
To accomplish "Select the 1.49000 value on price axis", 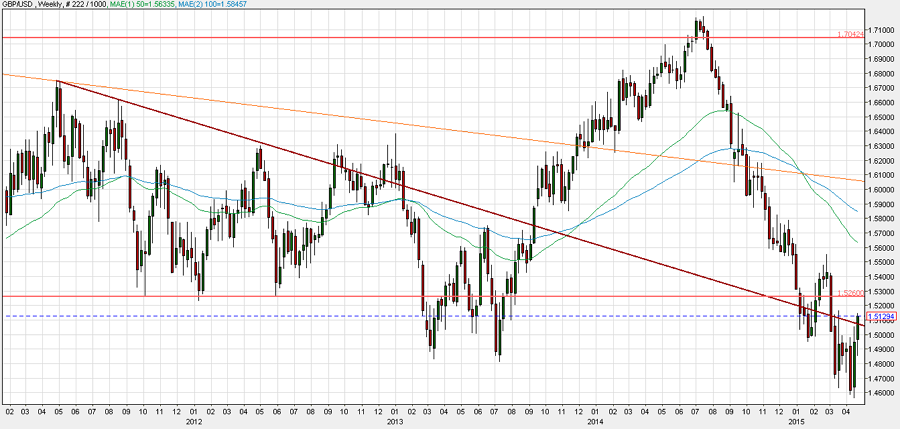I will pyautogui.click(x=882, y=349).
